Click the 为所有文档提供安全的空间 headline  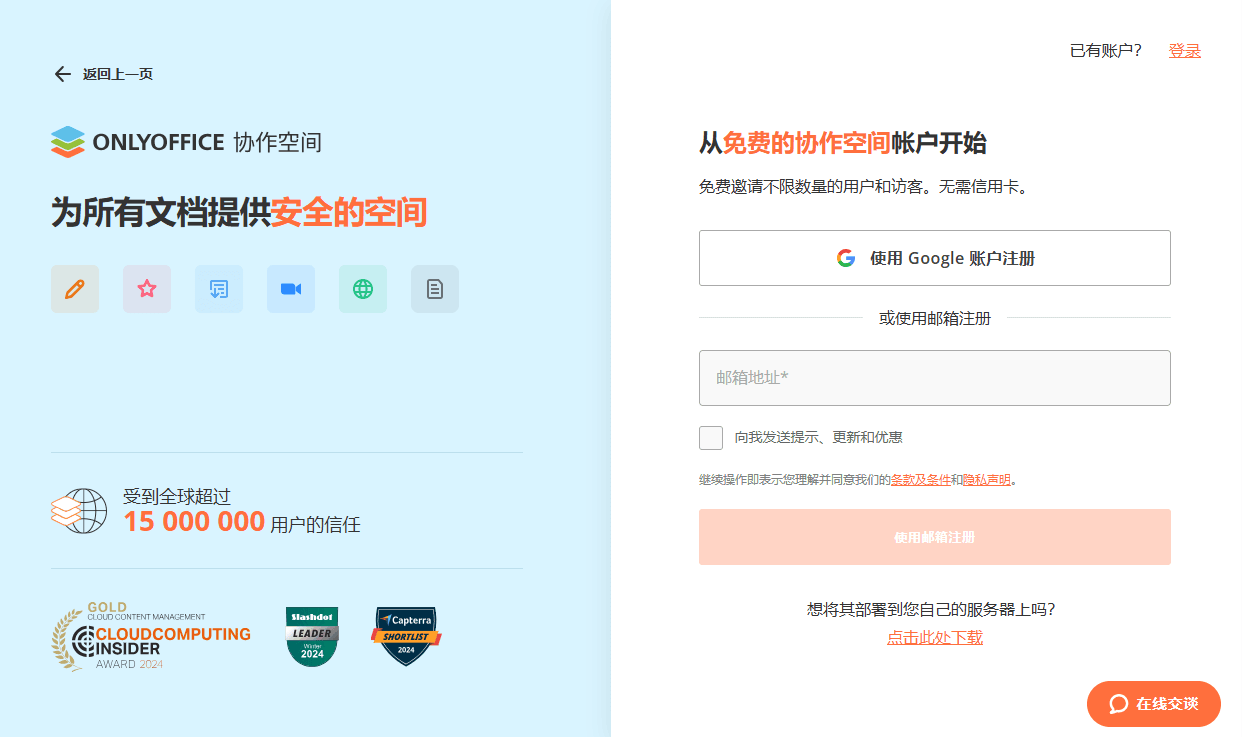coord(239,212)
